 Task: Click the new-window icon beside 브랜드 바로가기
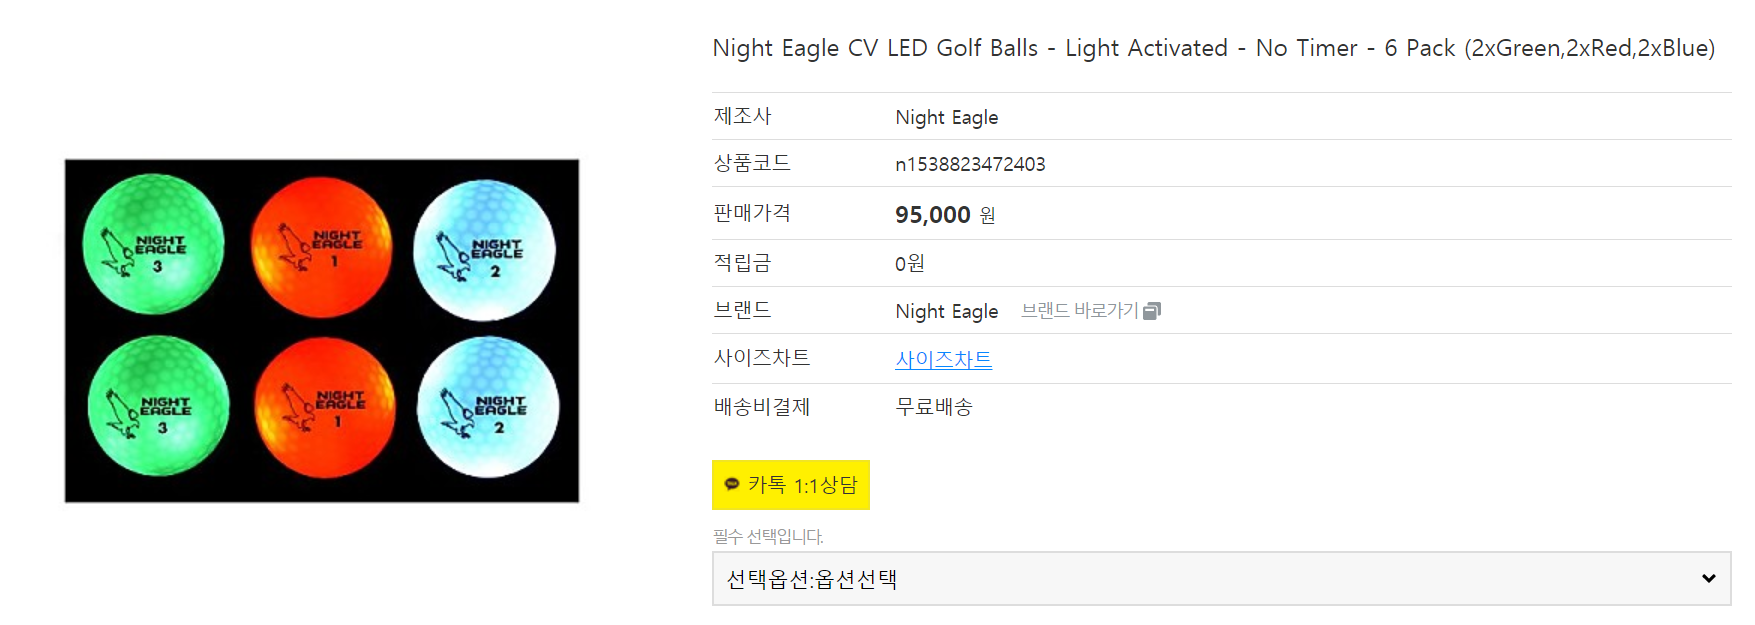click(x=1152, y=311)
